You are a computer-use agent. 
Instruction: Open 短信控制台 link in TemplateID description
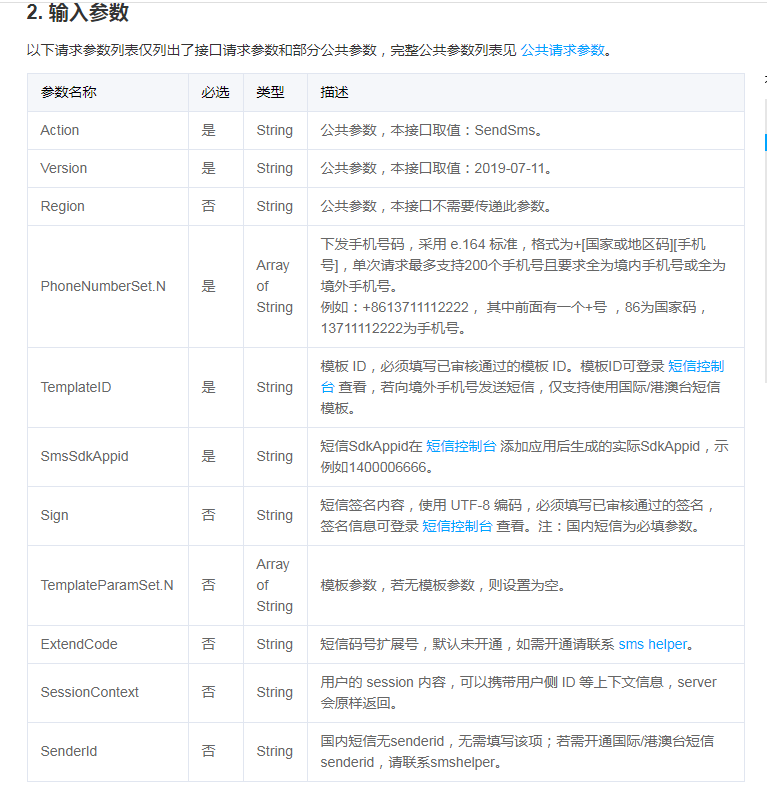(x=696, y=366)
